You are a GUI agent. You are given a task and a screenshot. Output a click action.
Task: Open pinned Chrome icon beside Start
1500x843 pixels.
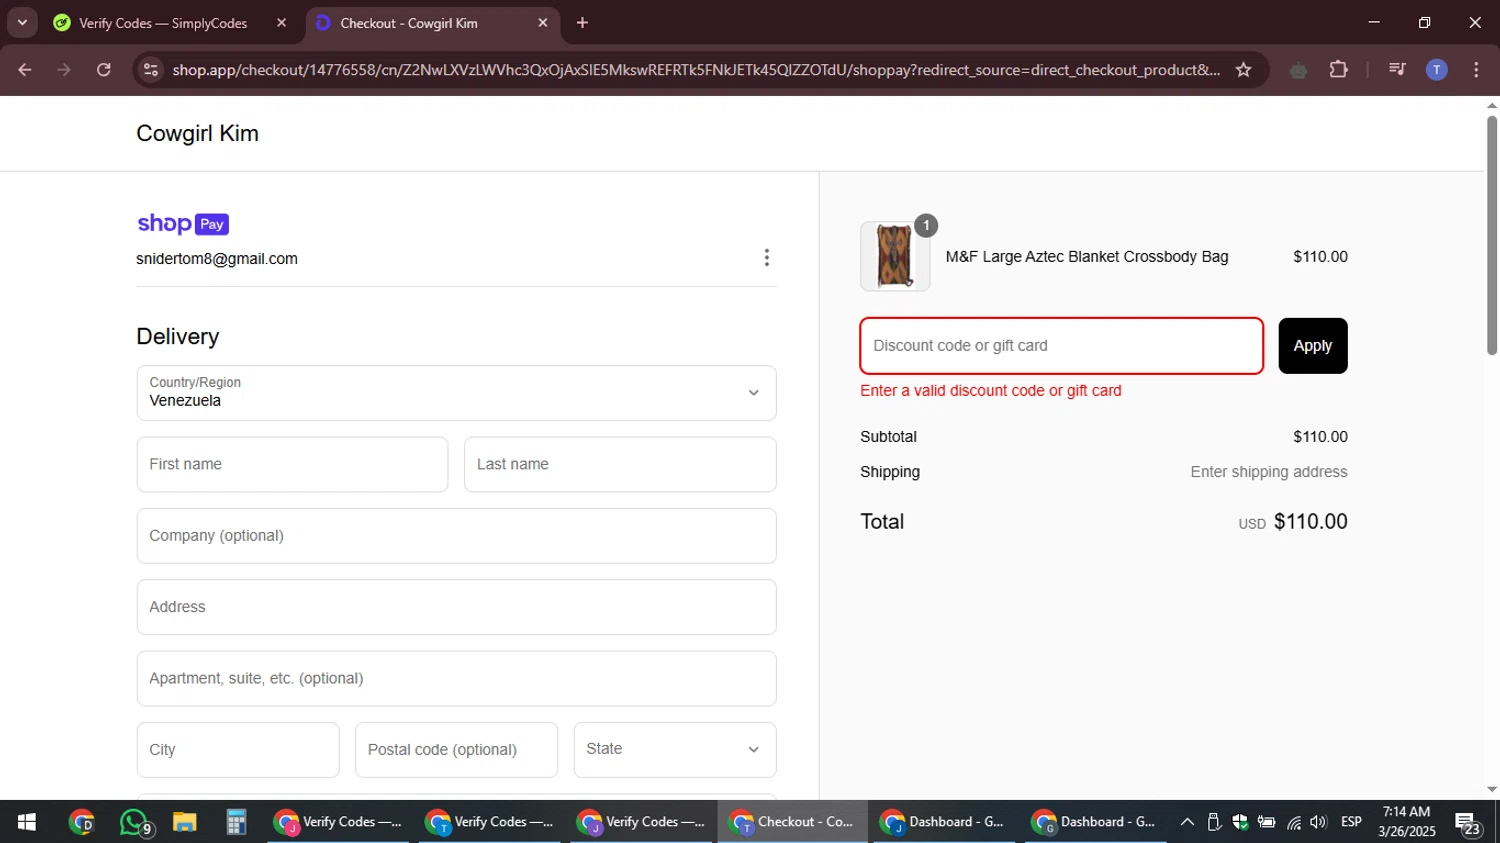tap(82, 822)
